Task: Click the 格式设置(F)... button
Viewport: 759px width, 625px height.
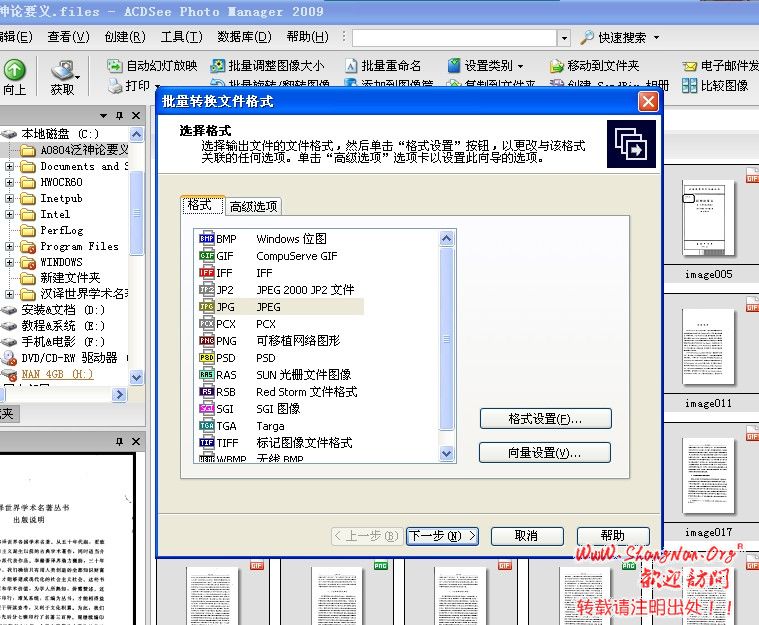Action: (546, 419)
